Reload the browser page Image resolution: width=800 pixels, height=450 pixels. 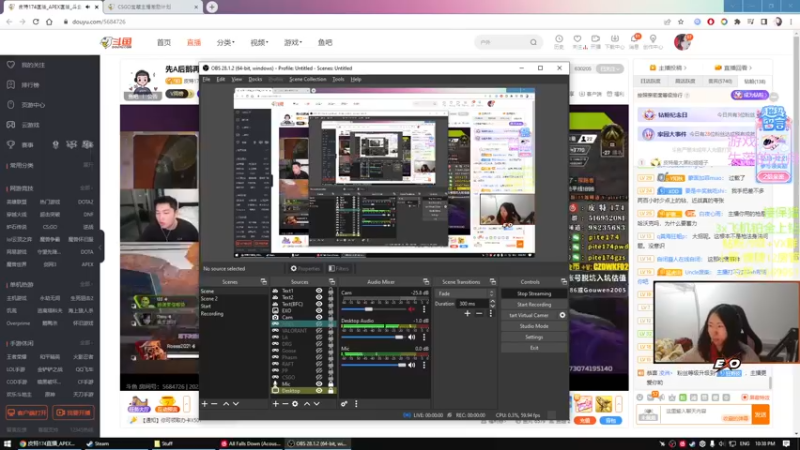point(36,21)
